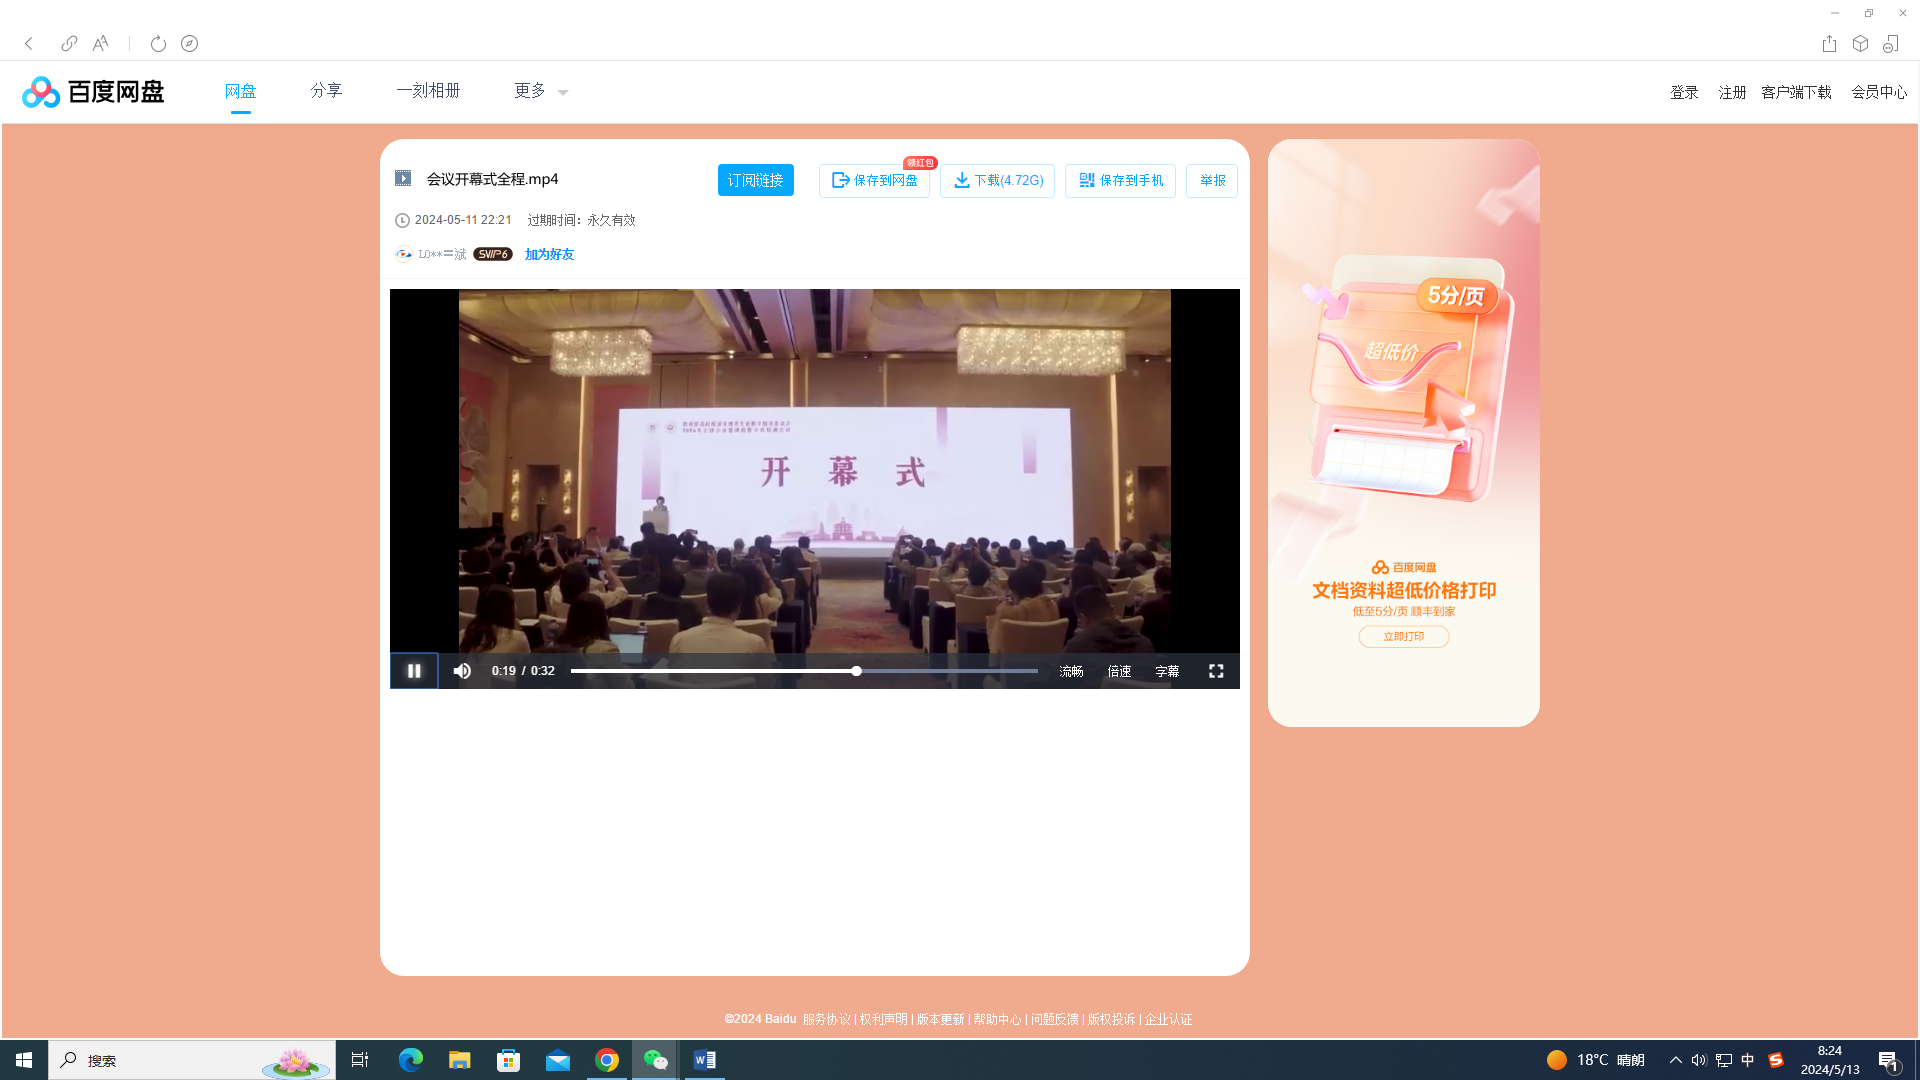
Task: Click the share export icon at top right
Action: point(1829,44)
